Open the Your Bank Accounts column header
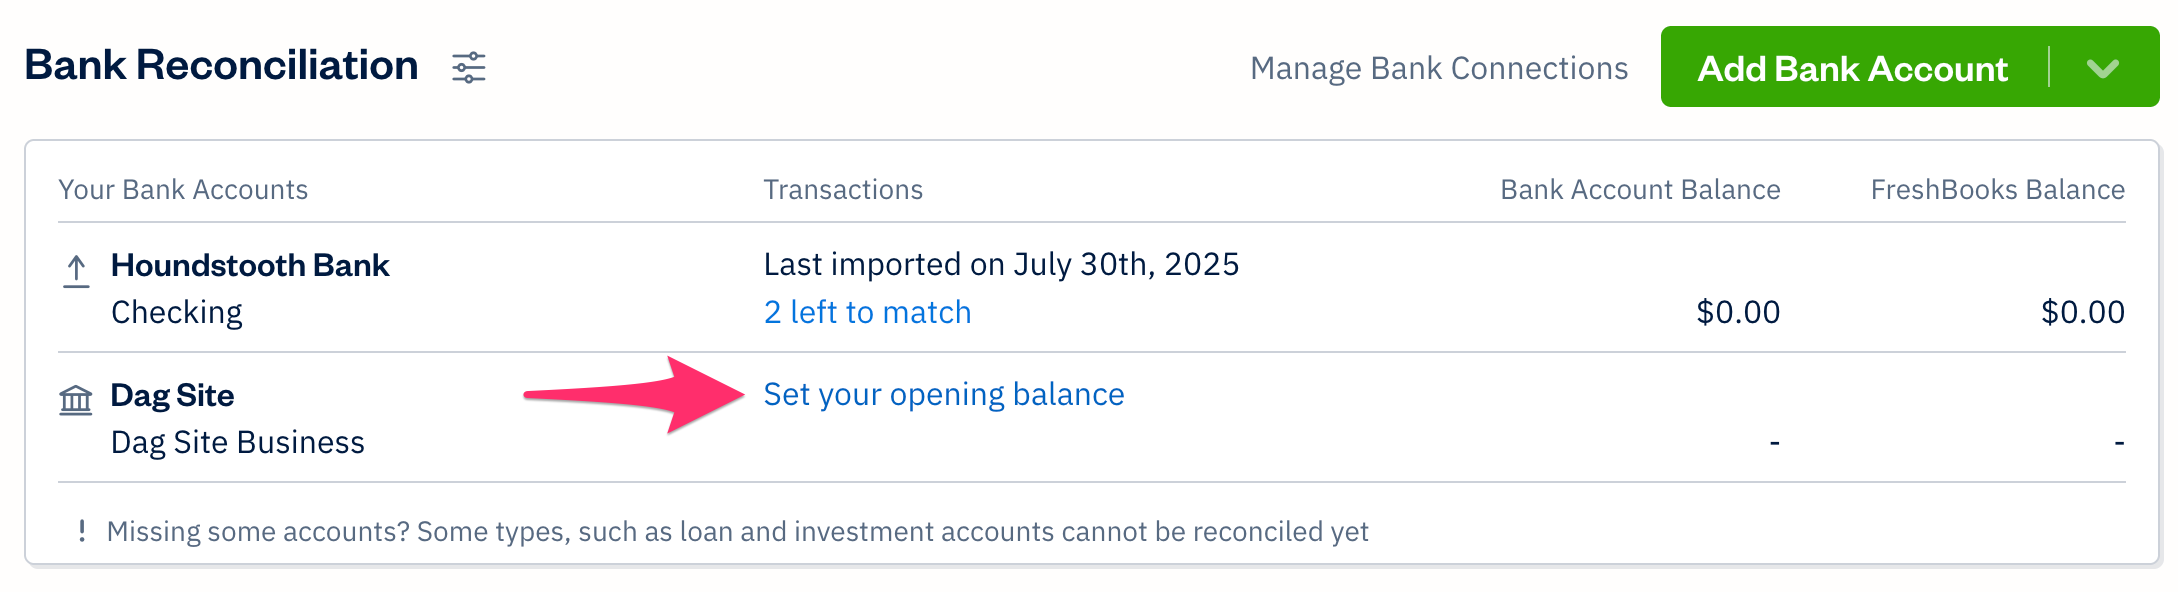 183,189
